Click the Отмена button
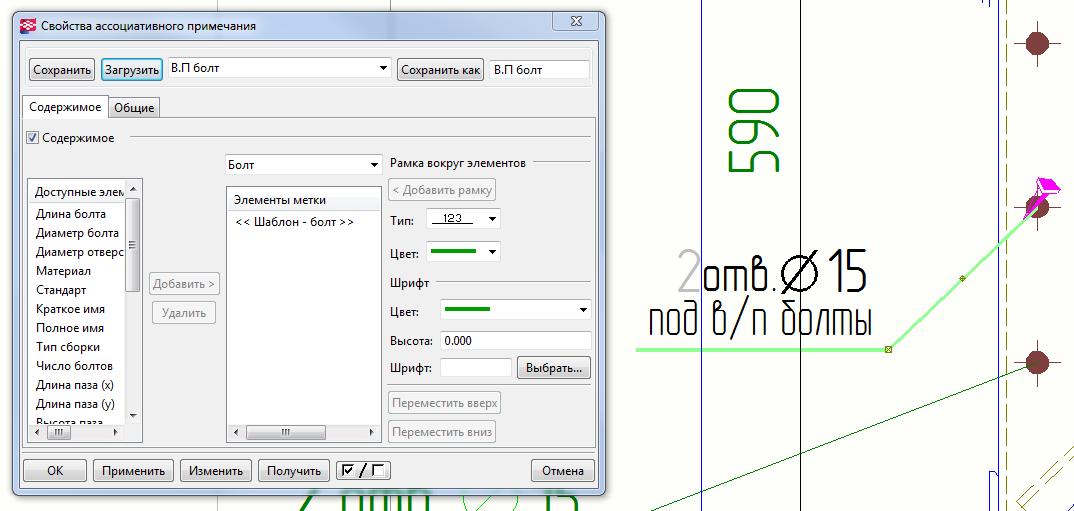Image resolution: width=1074 pixels, height=511 pixels. 562,471
